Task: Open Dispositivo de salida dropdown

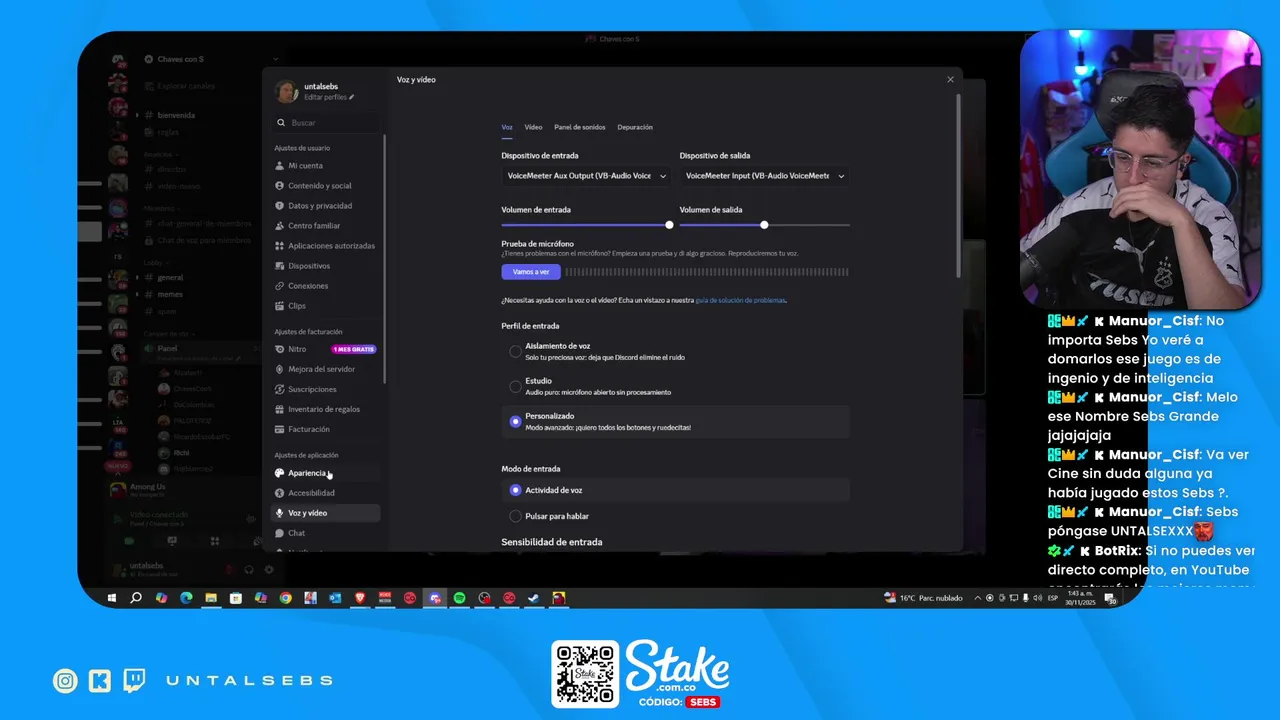Action: pos(764,176)
